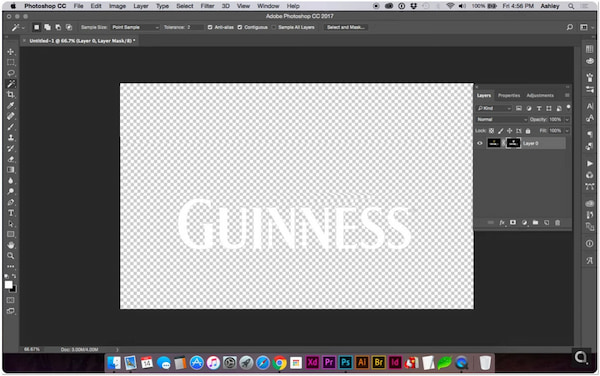The width and height of the screenshot is (600, 376).
Task: Open Fill slider dropdown arrow
Action: point(567,131)
